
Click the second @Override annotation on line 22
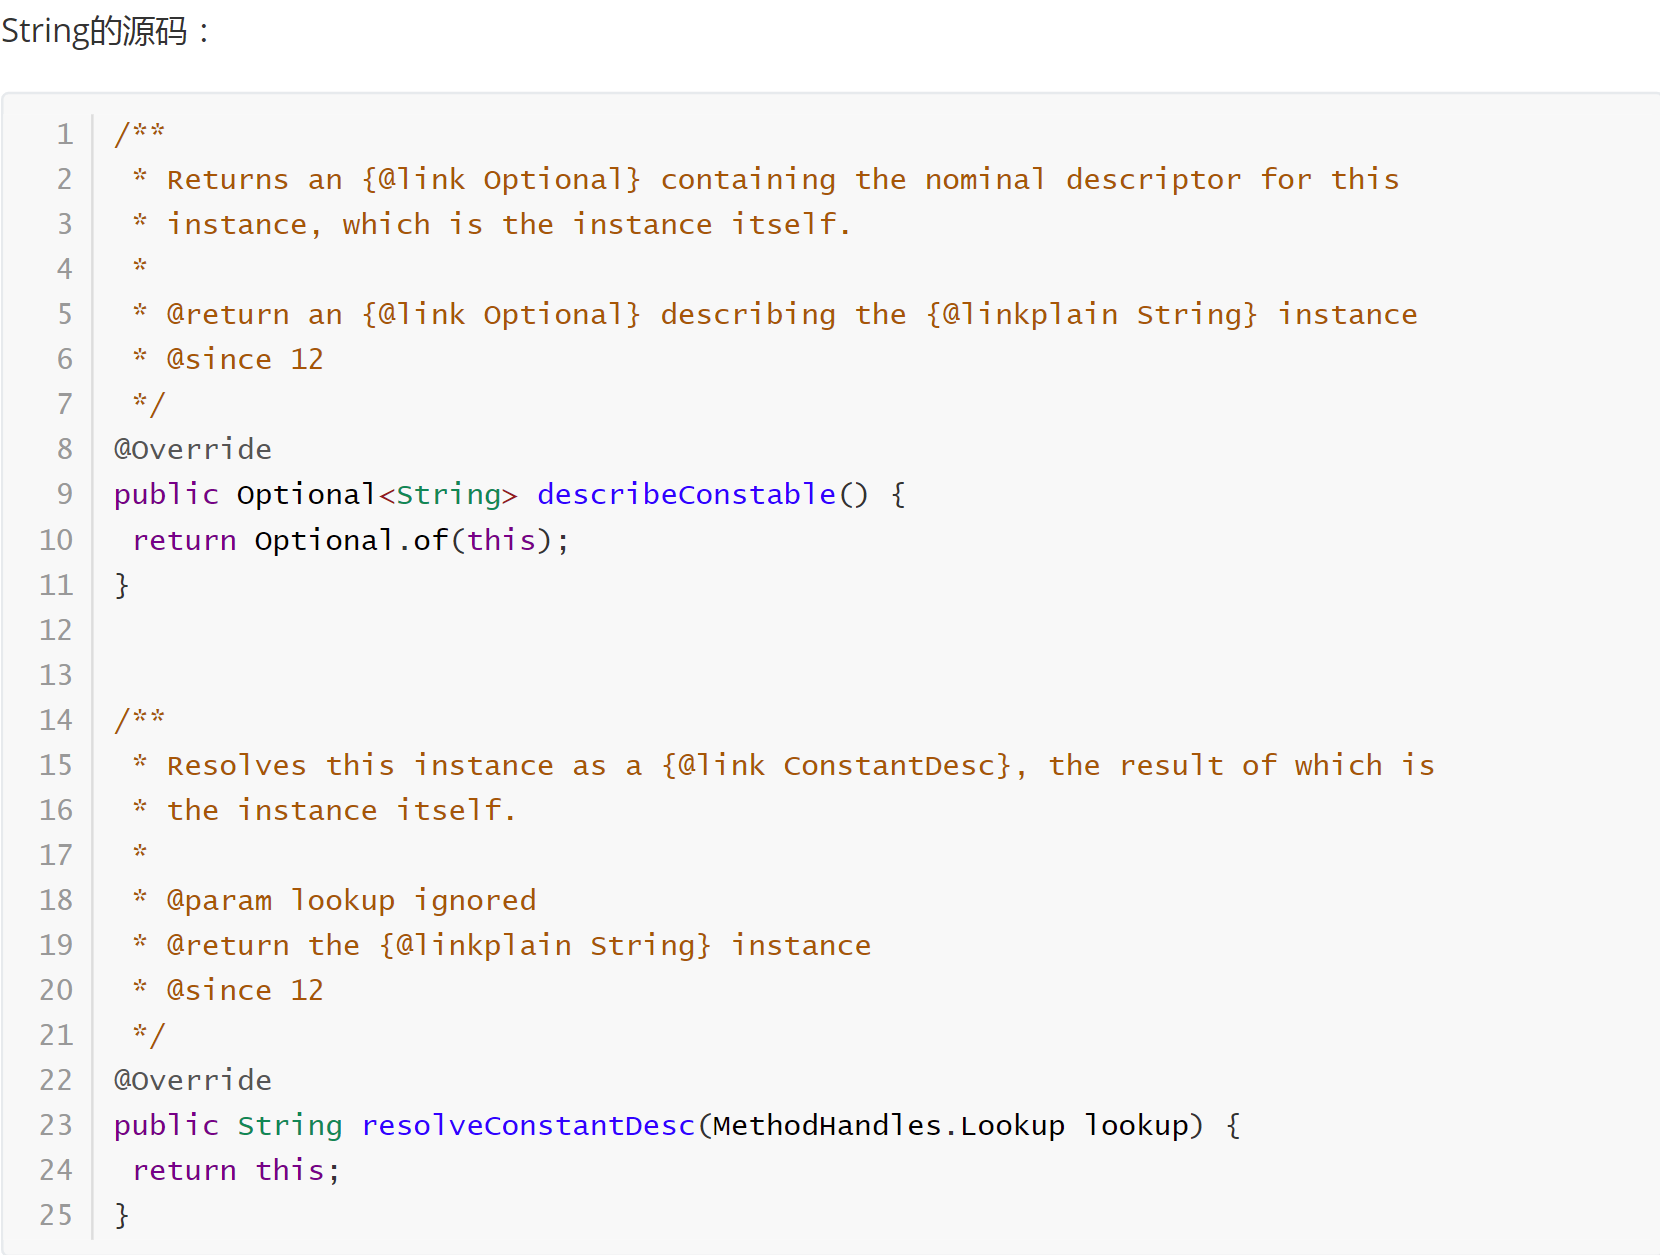tap(192, 1080)
